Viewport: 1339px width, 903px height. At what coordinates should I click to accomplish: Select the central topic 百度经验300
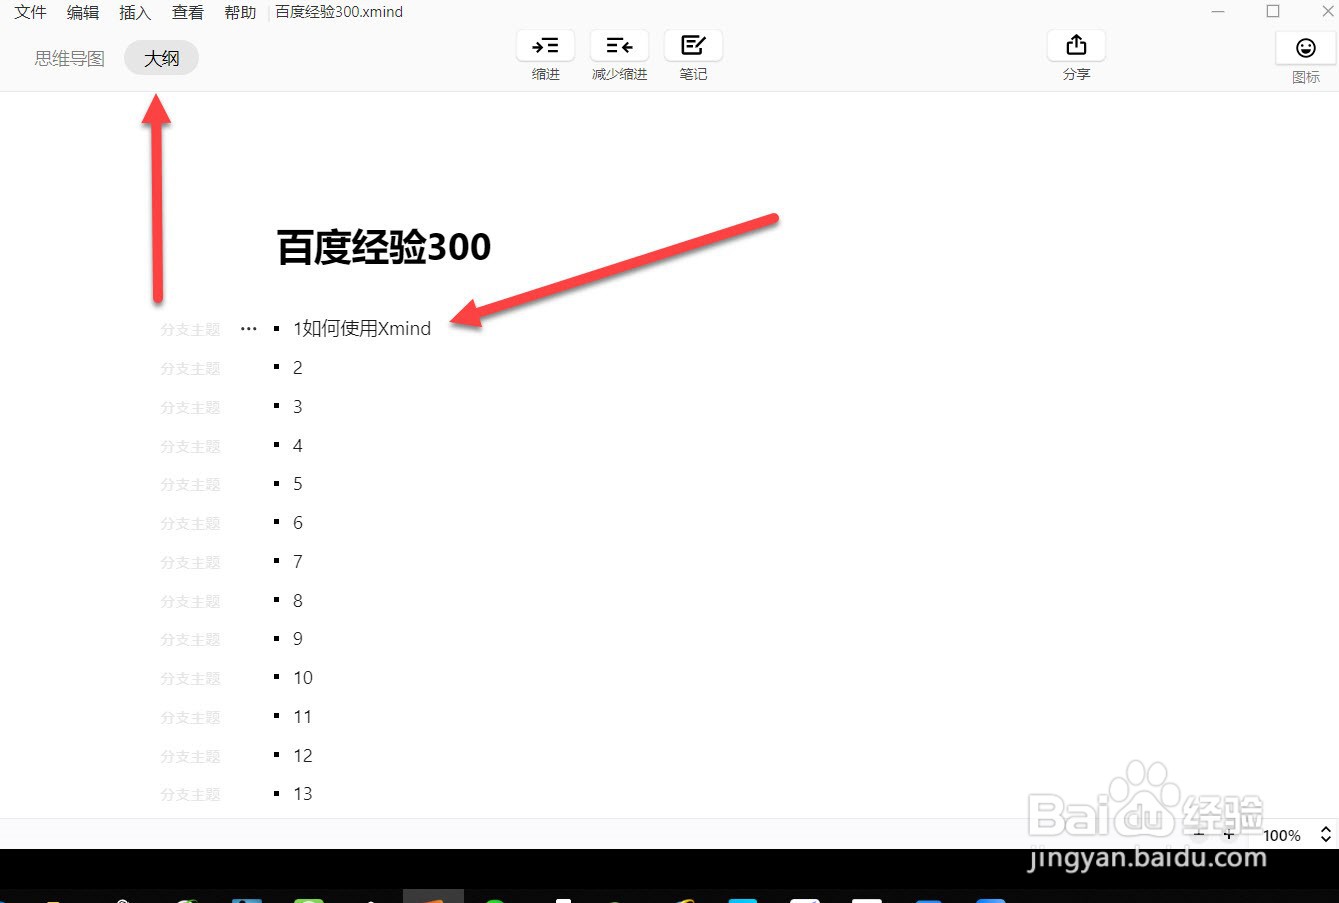(383, 247)
